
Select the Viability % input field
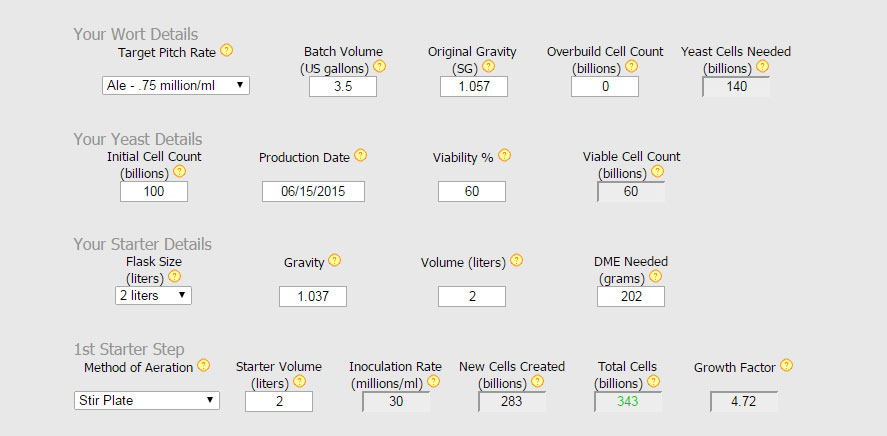point(471,191)
